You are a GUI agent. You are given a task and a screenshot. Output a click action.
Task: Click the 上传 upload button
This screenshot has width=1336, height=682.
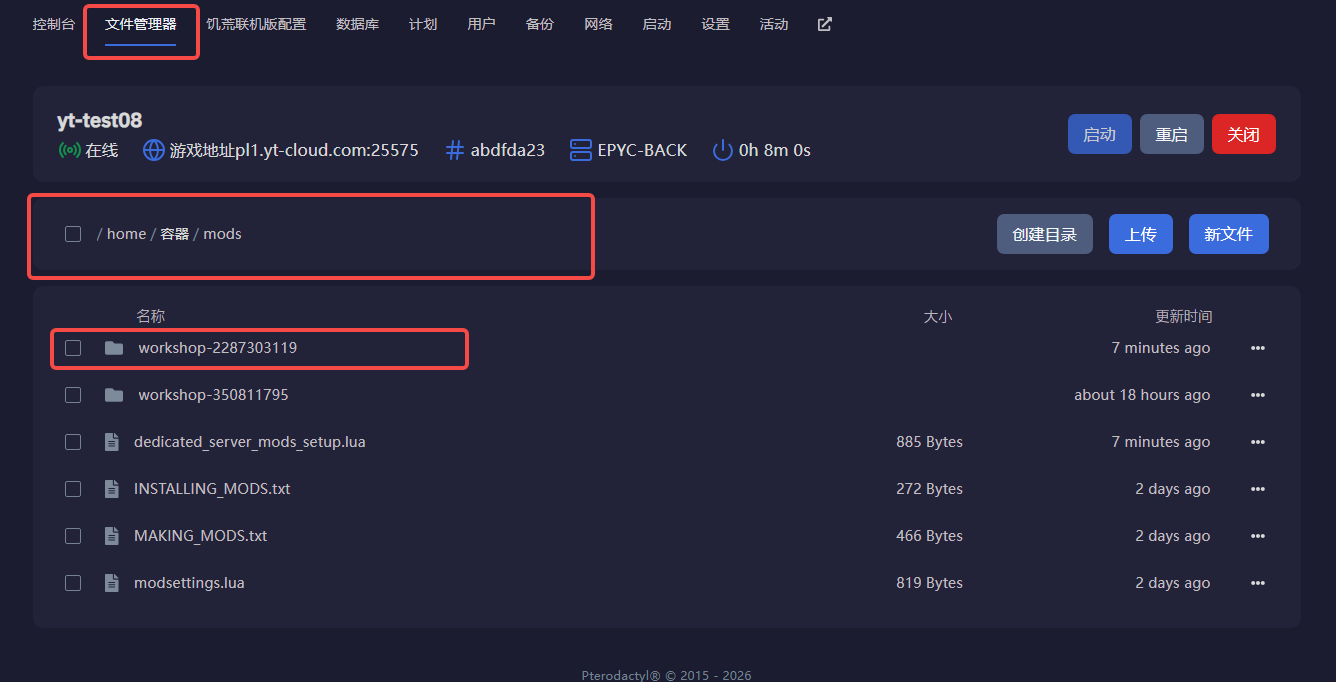point(1141,234)
